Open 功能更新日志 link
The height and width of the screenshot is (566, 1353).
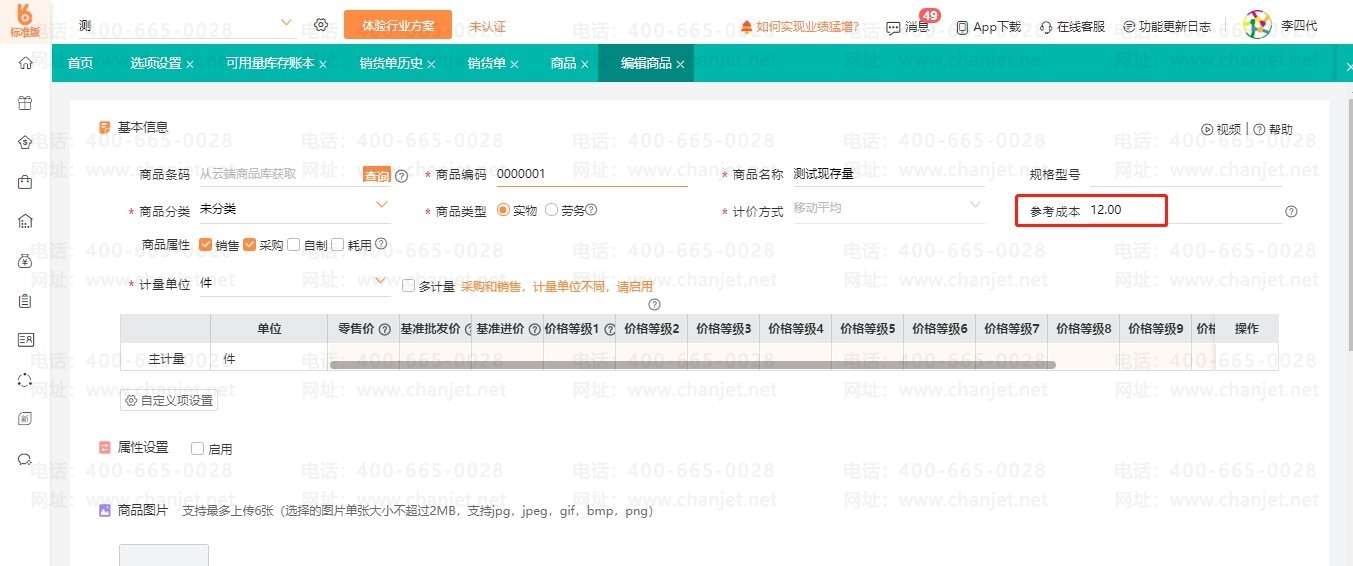[x=1167, y=27]
